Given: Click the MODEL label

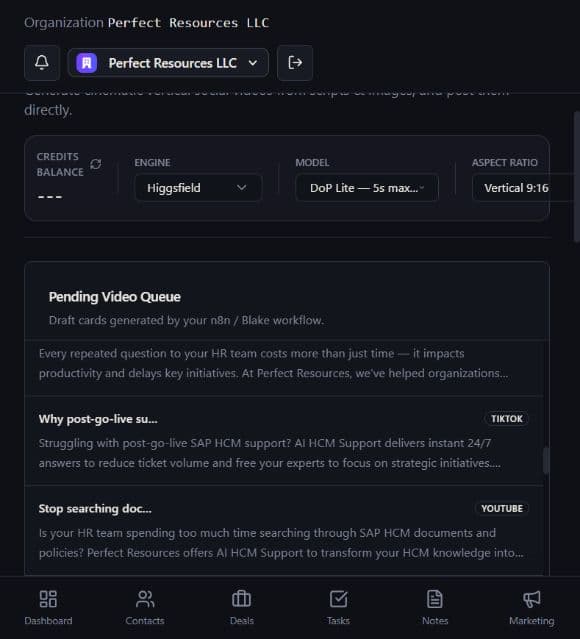Looking at the screenshot, I should pyautogui.click(x=312, y=163).
